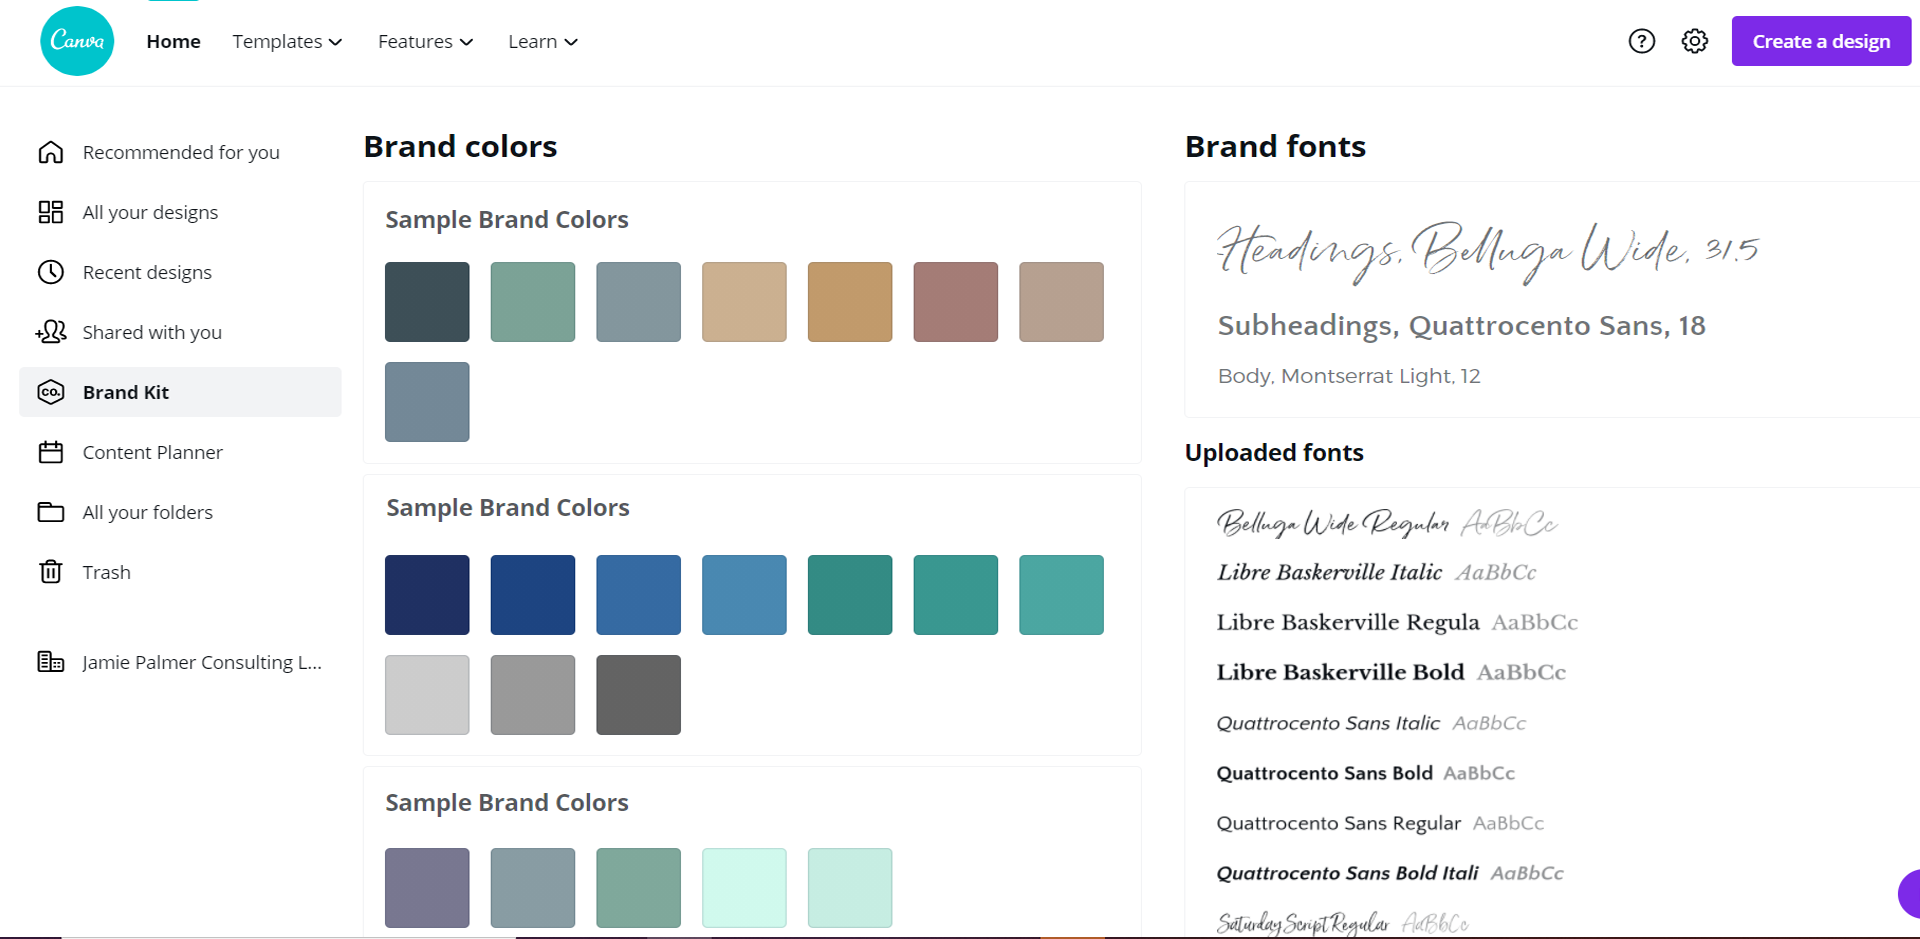Select the dark slate swatch, first palette
1920x939 pixels.
[427, 302]
